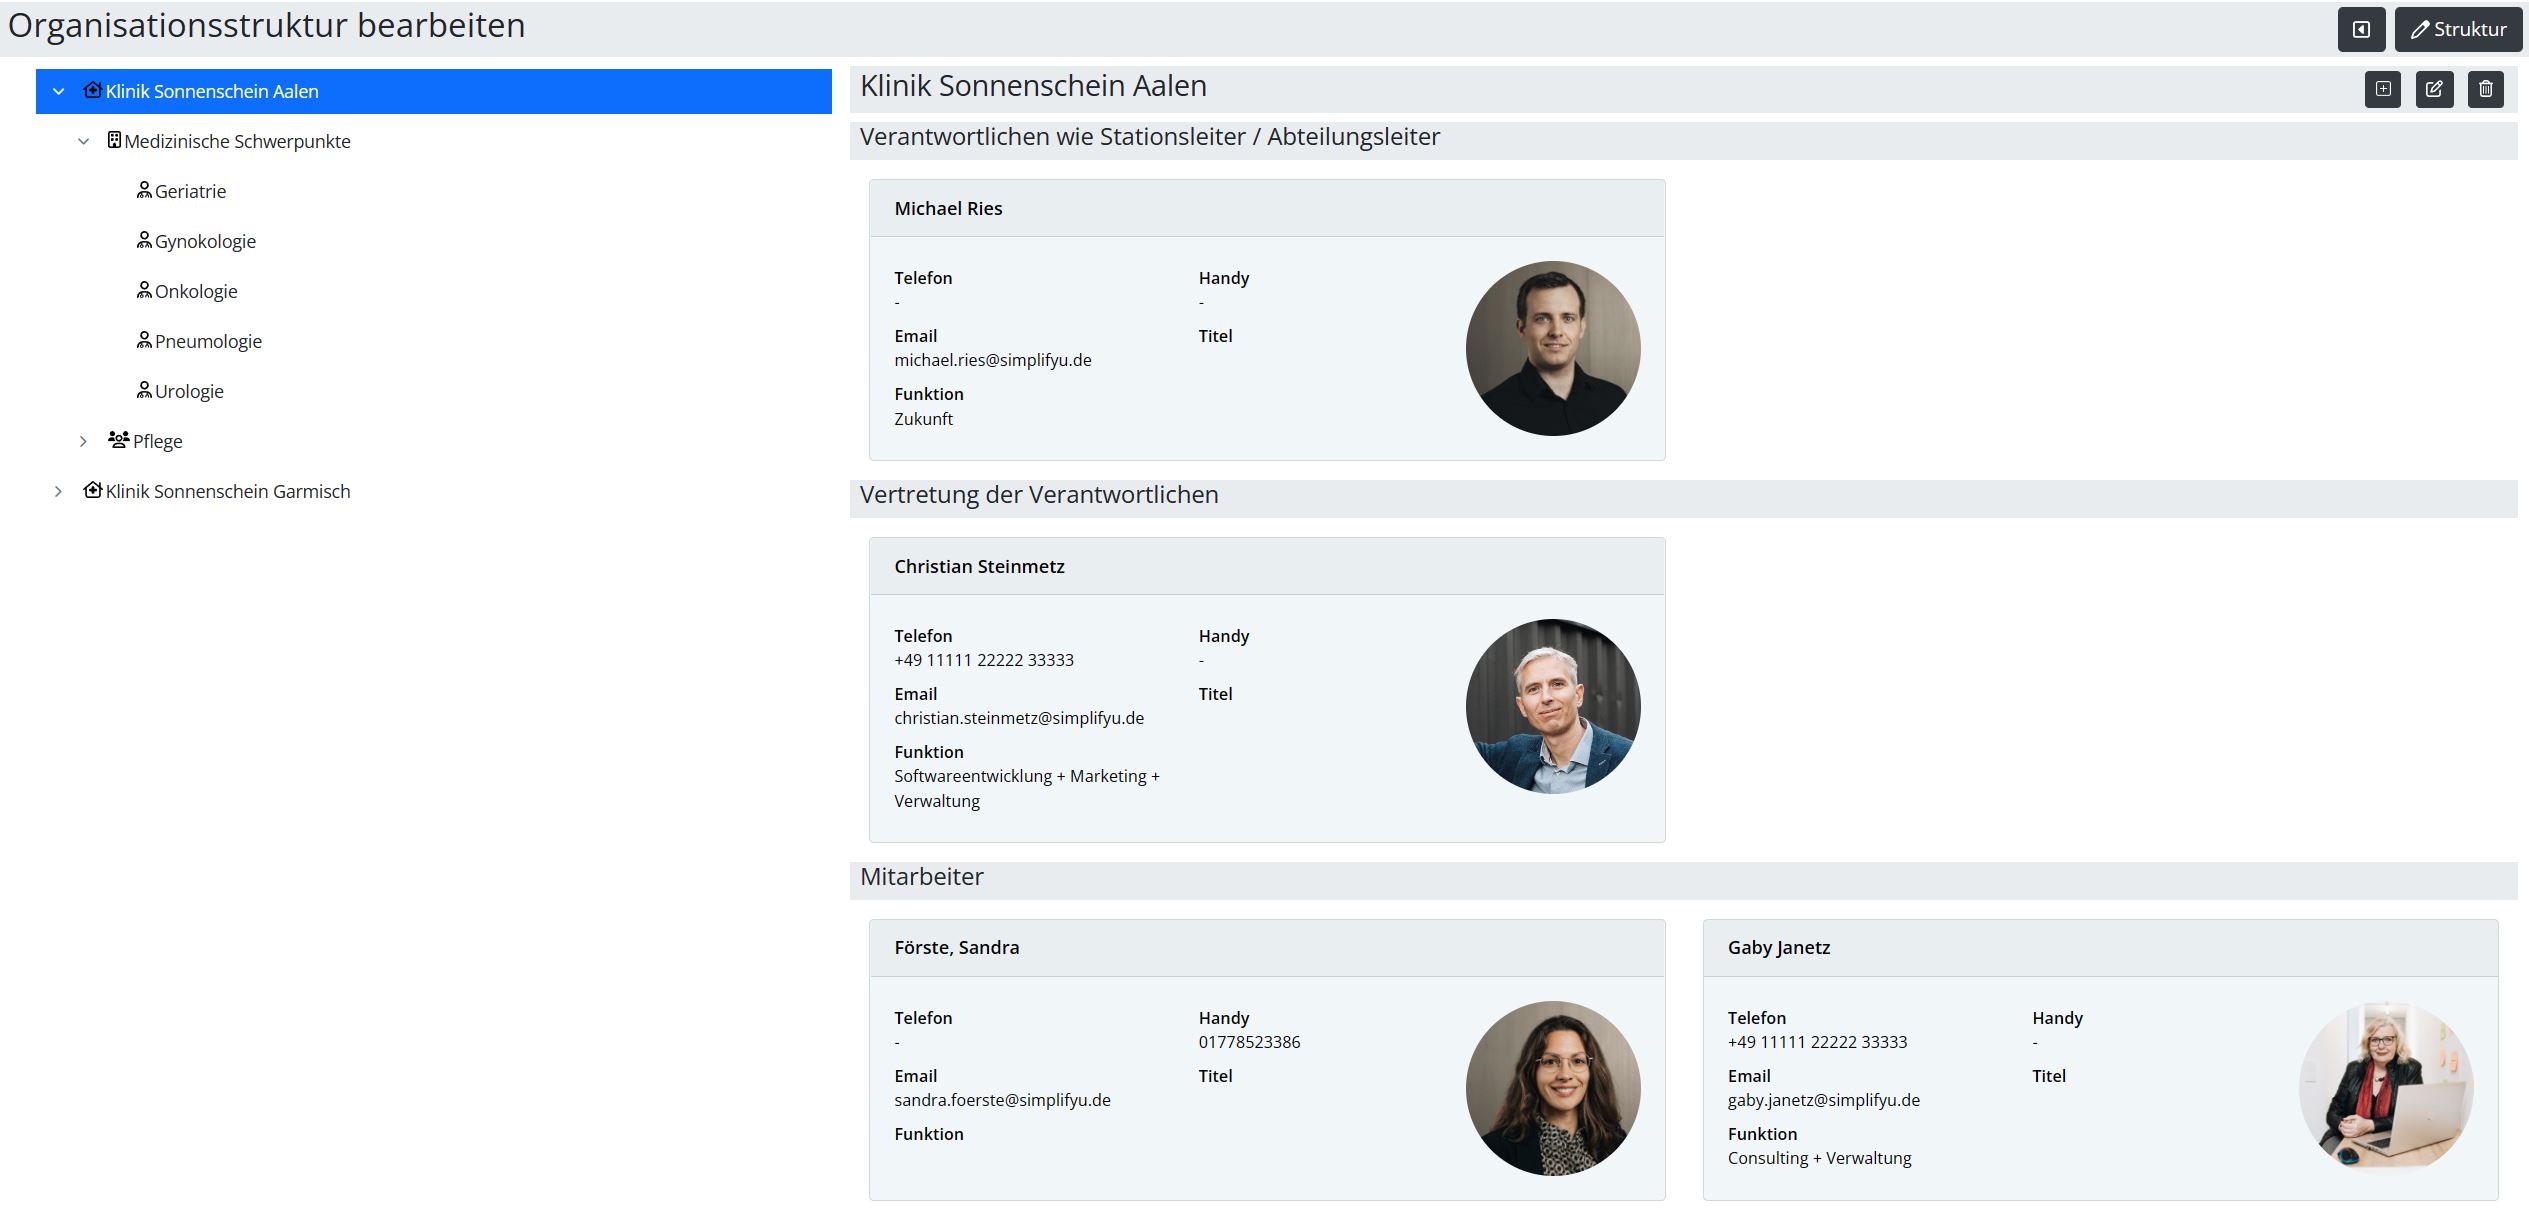
Task: Select Gynokologie department
Action: pyautogui.click(x=205, y=241)
